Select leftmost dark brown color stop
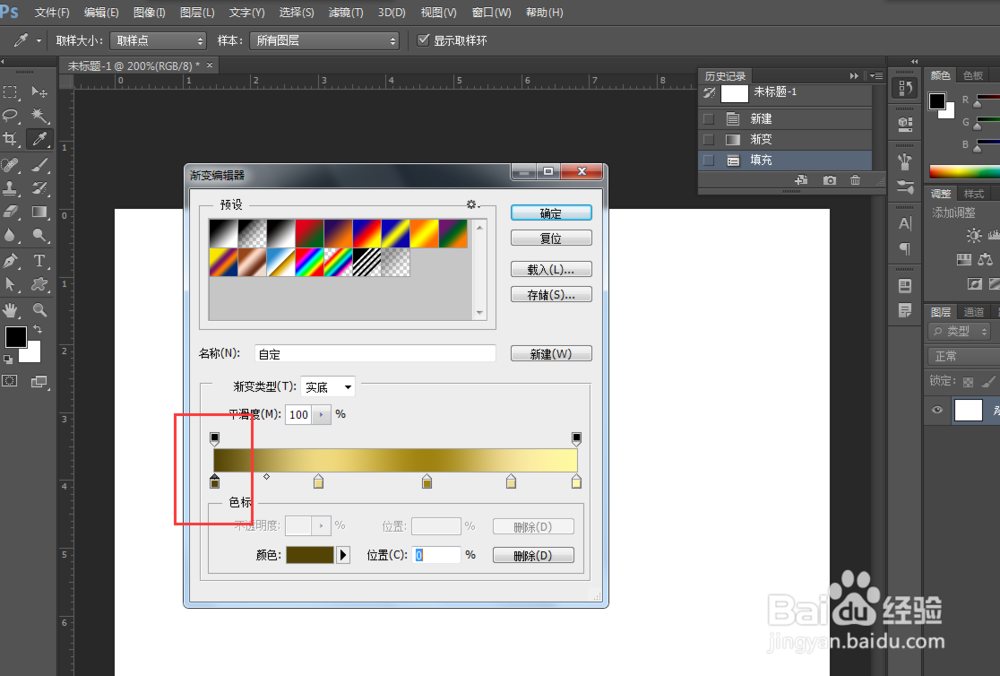This screenshot has width=1000, height=676. [214, 481]
